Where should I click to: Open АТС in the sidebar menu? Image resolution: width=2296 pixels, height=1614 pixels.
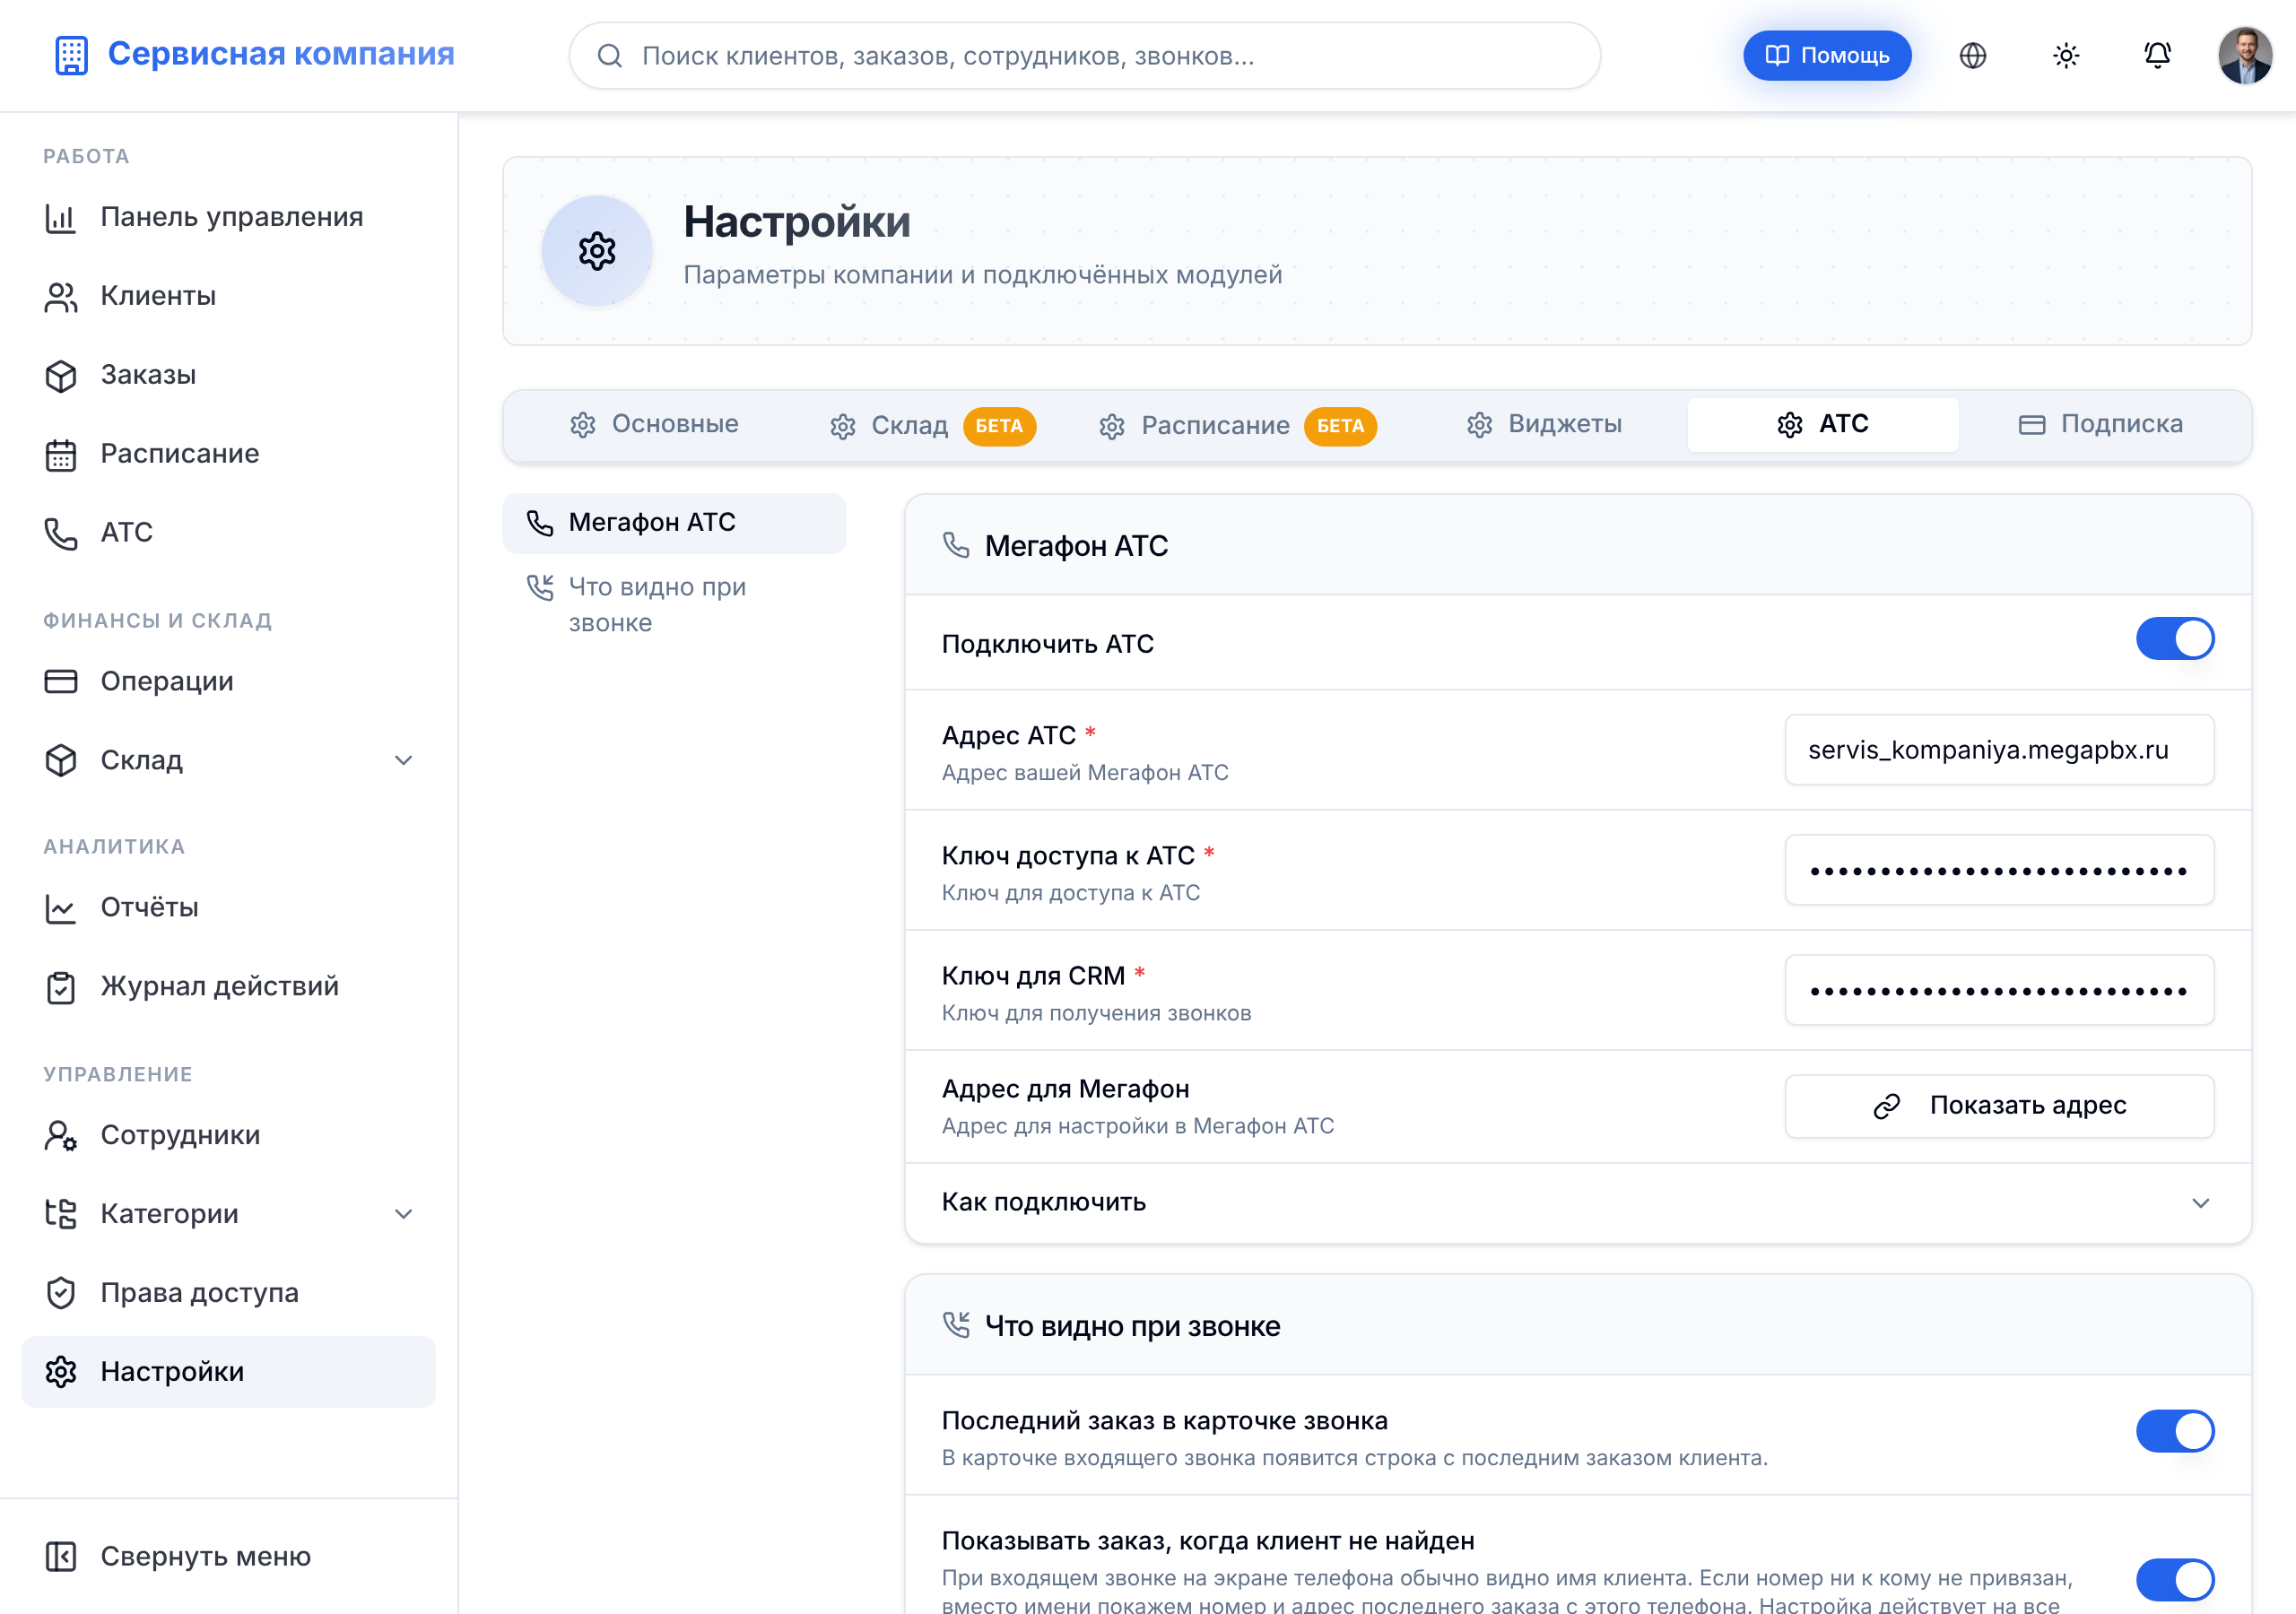(x=228, y=533)
